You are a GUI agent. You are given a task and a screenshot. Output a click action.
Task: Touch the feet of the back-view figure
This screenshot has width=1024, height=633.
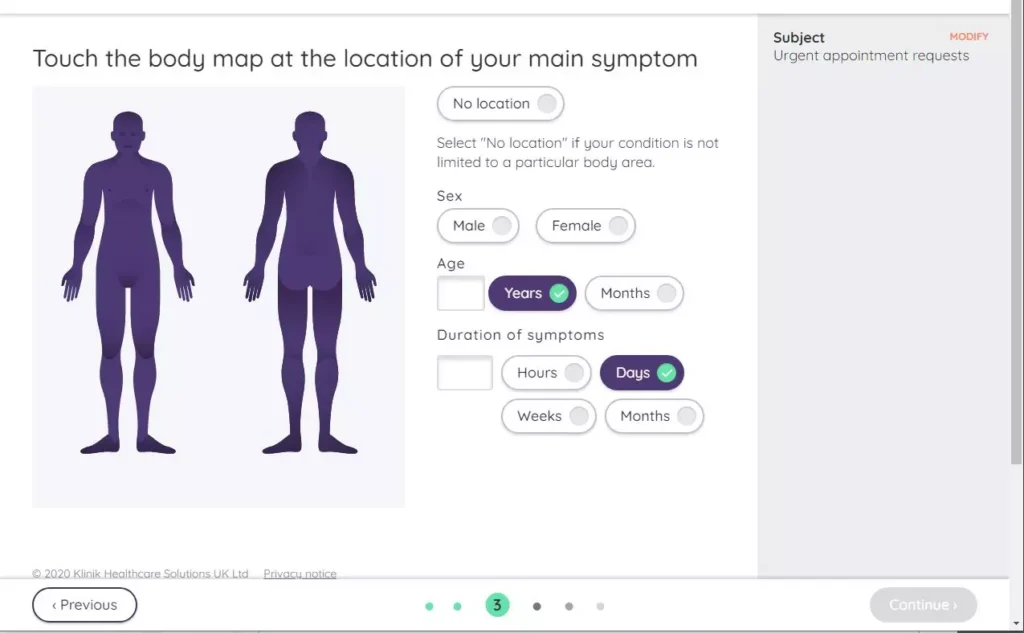point(310,443)
